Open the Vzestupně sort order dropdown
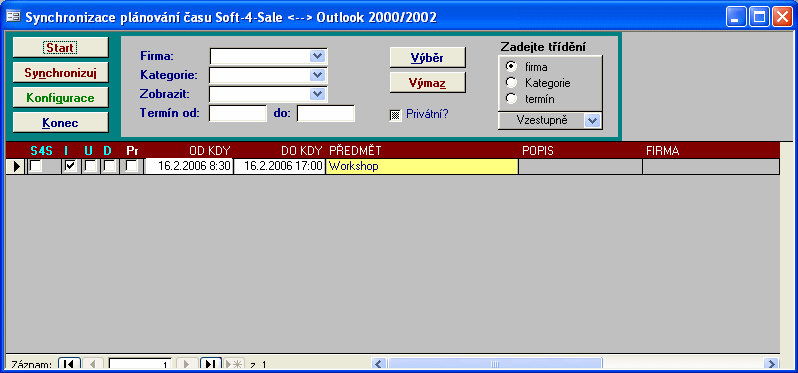This screenshot has width=798, height=373. click(x=592, y=121)
